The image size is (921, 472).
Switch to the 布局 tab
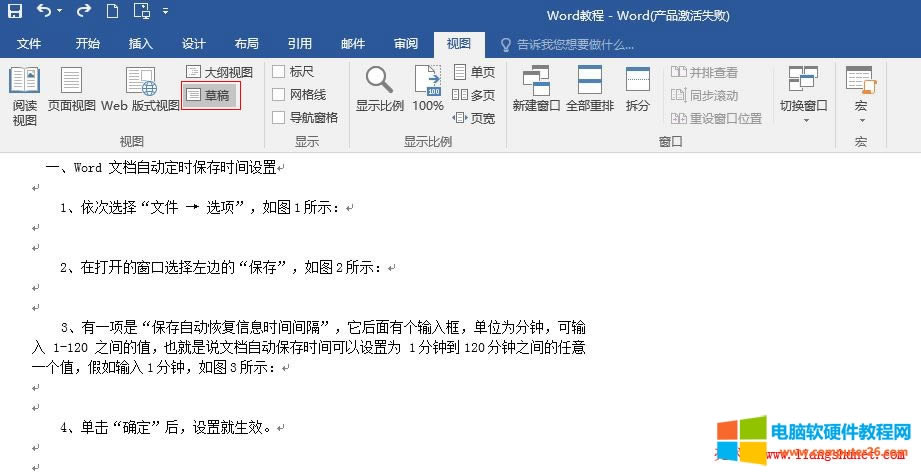click(x=246, y=43)
